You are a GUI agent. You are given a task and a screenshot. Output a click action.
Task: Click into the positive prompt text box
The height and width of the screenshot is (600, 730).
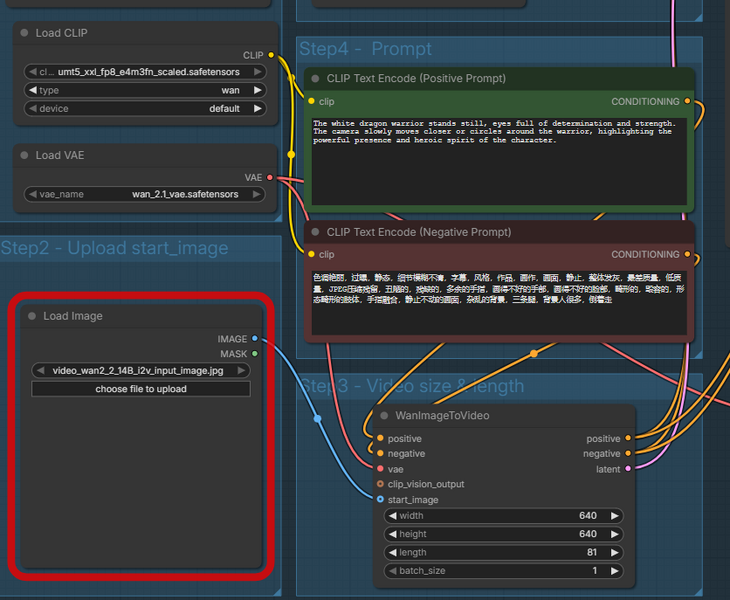point(498,160)
